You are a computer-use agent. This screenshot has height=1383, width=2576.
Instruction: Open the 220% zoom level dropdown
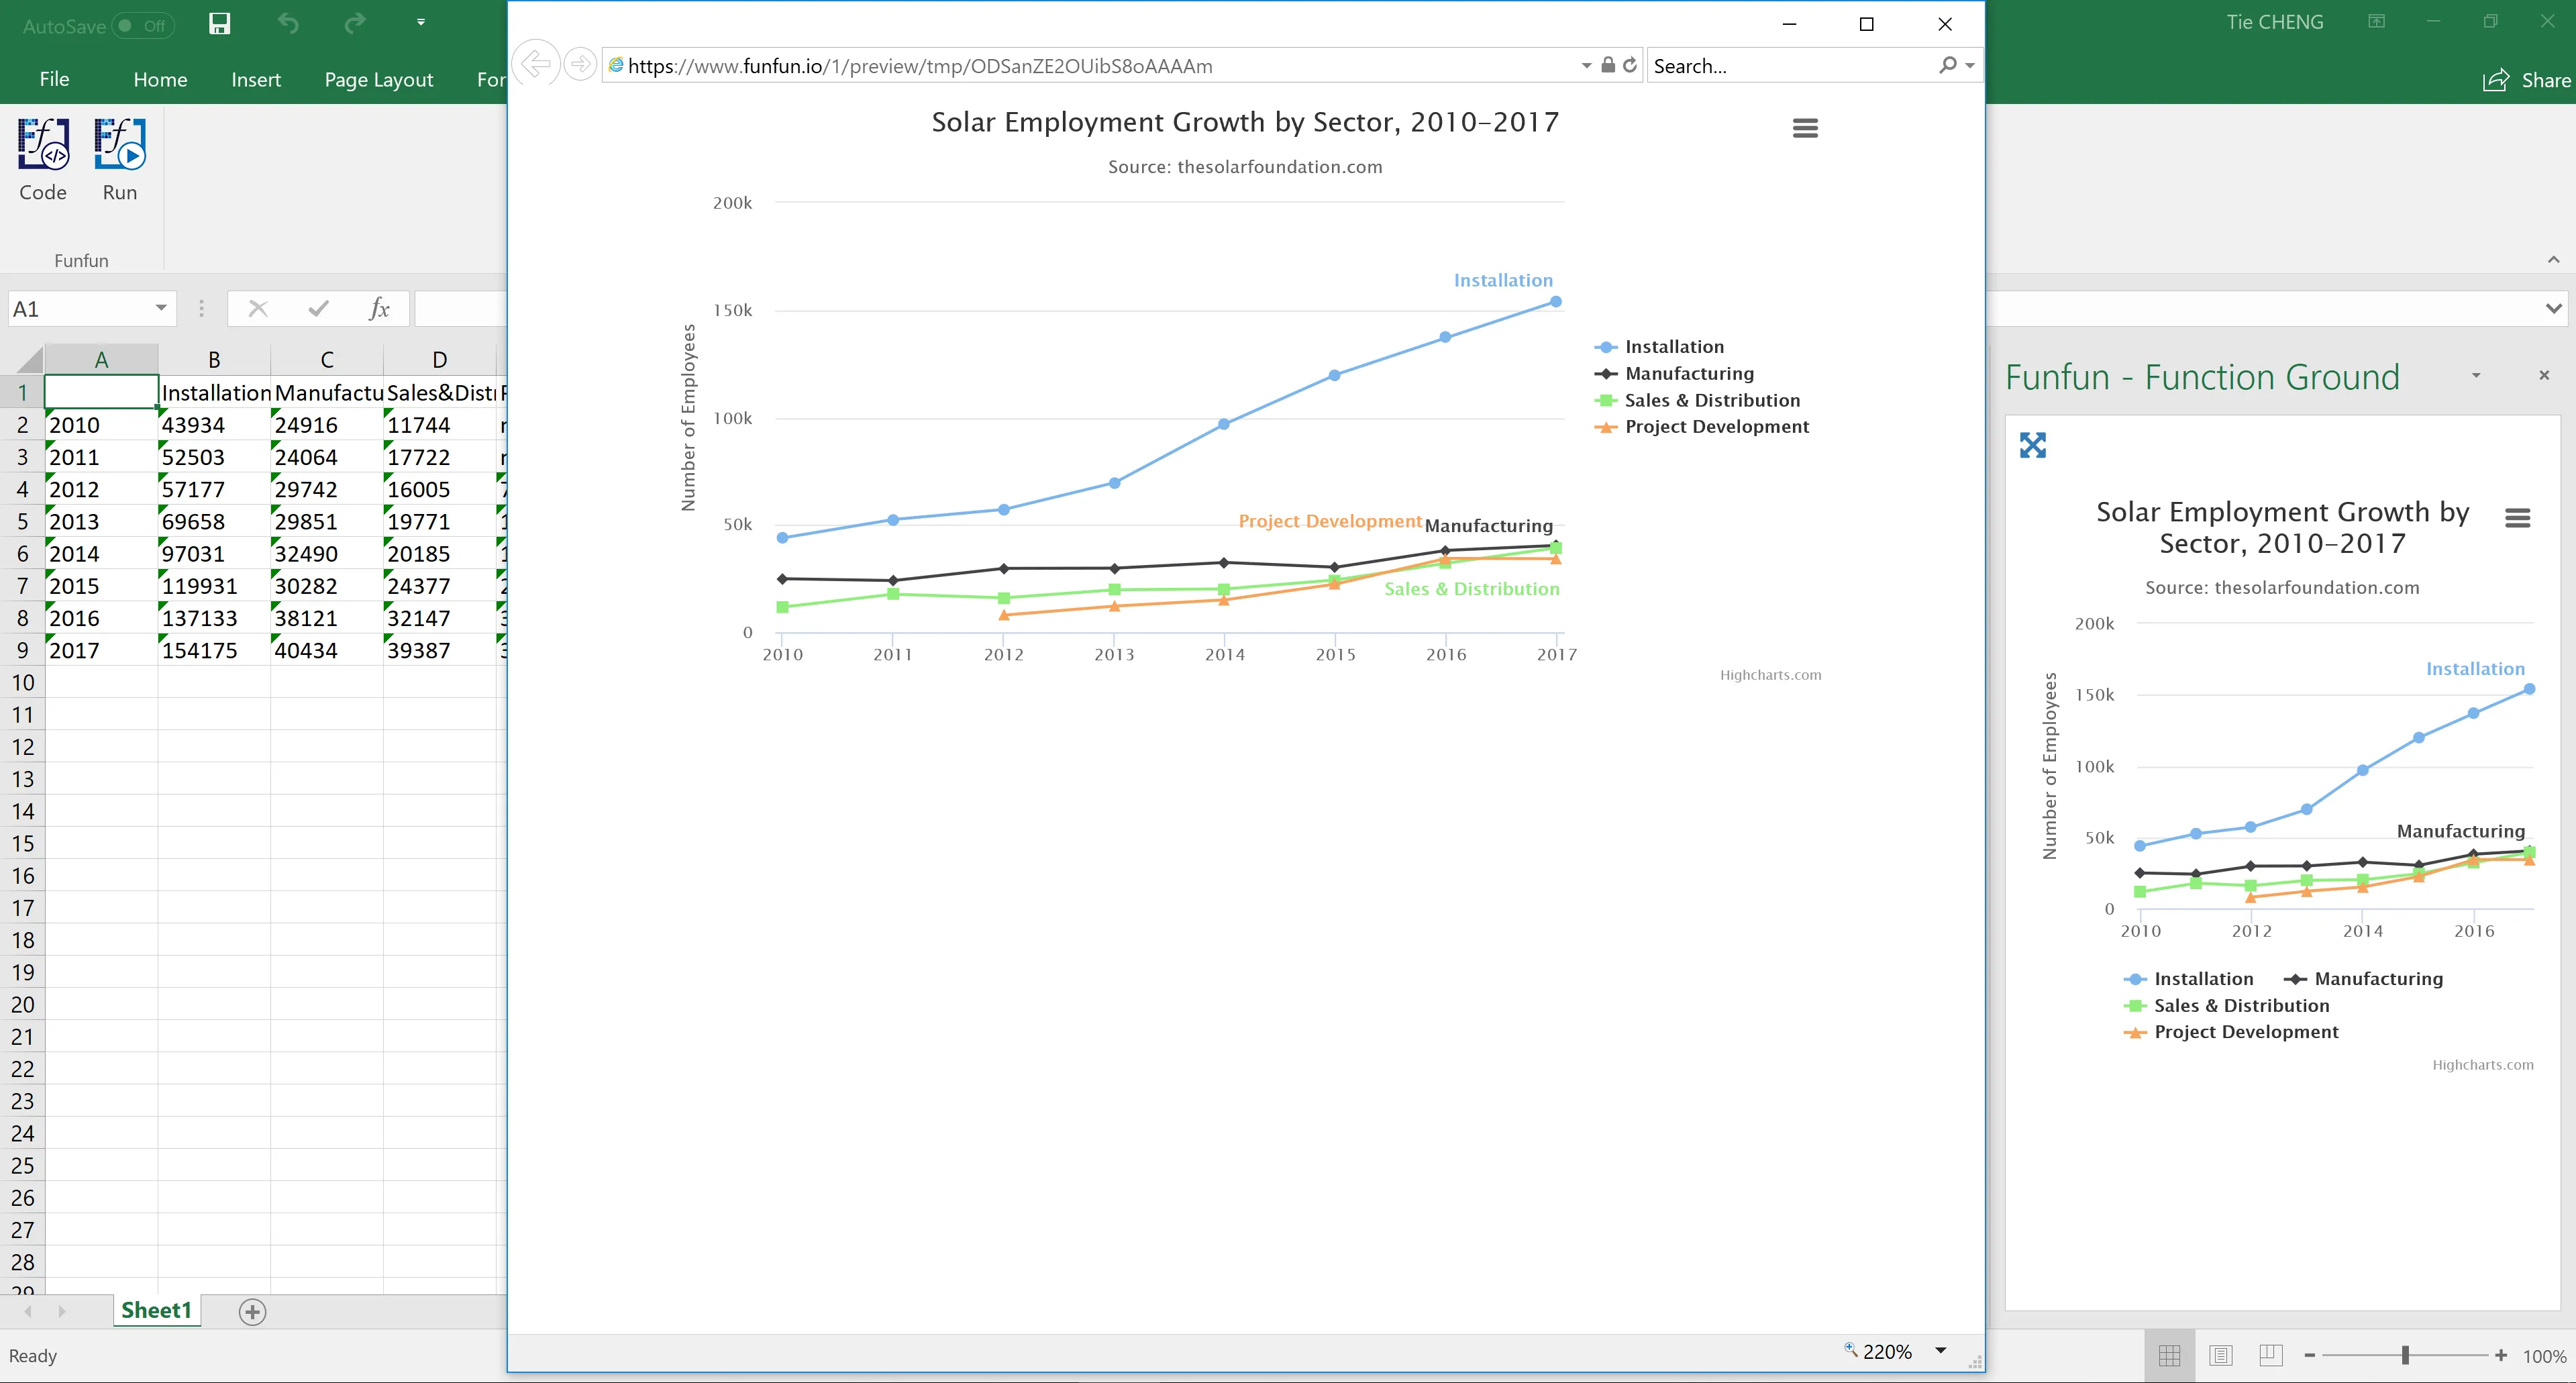point(1940,1351)
